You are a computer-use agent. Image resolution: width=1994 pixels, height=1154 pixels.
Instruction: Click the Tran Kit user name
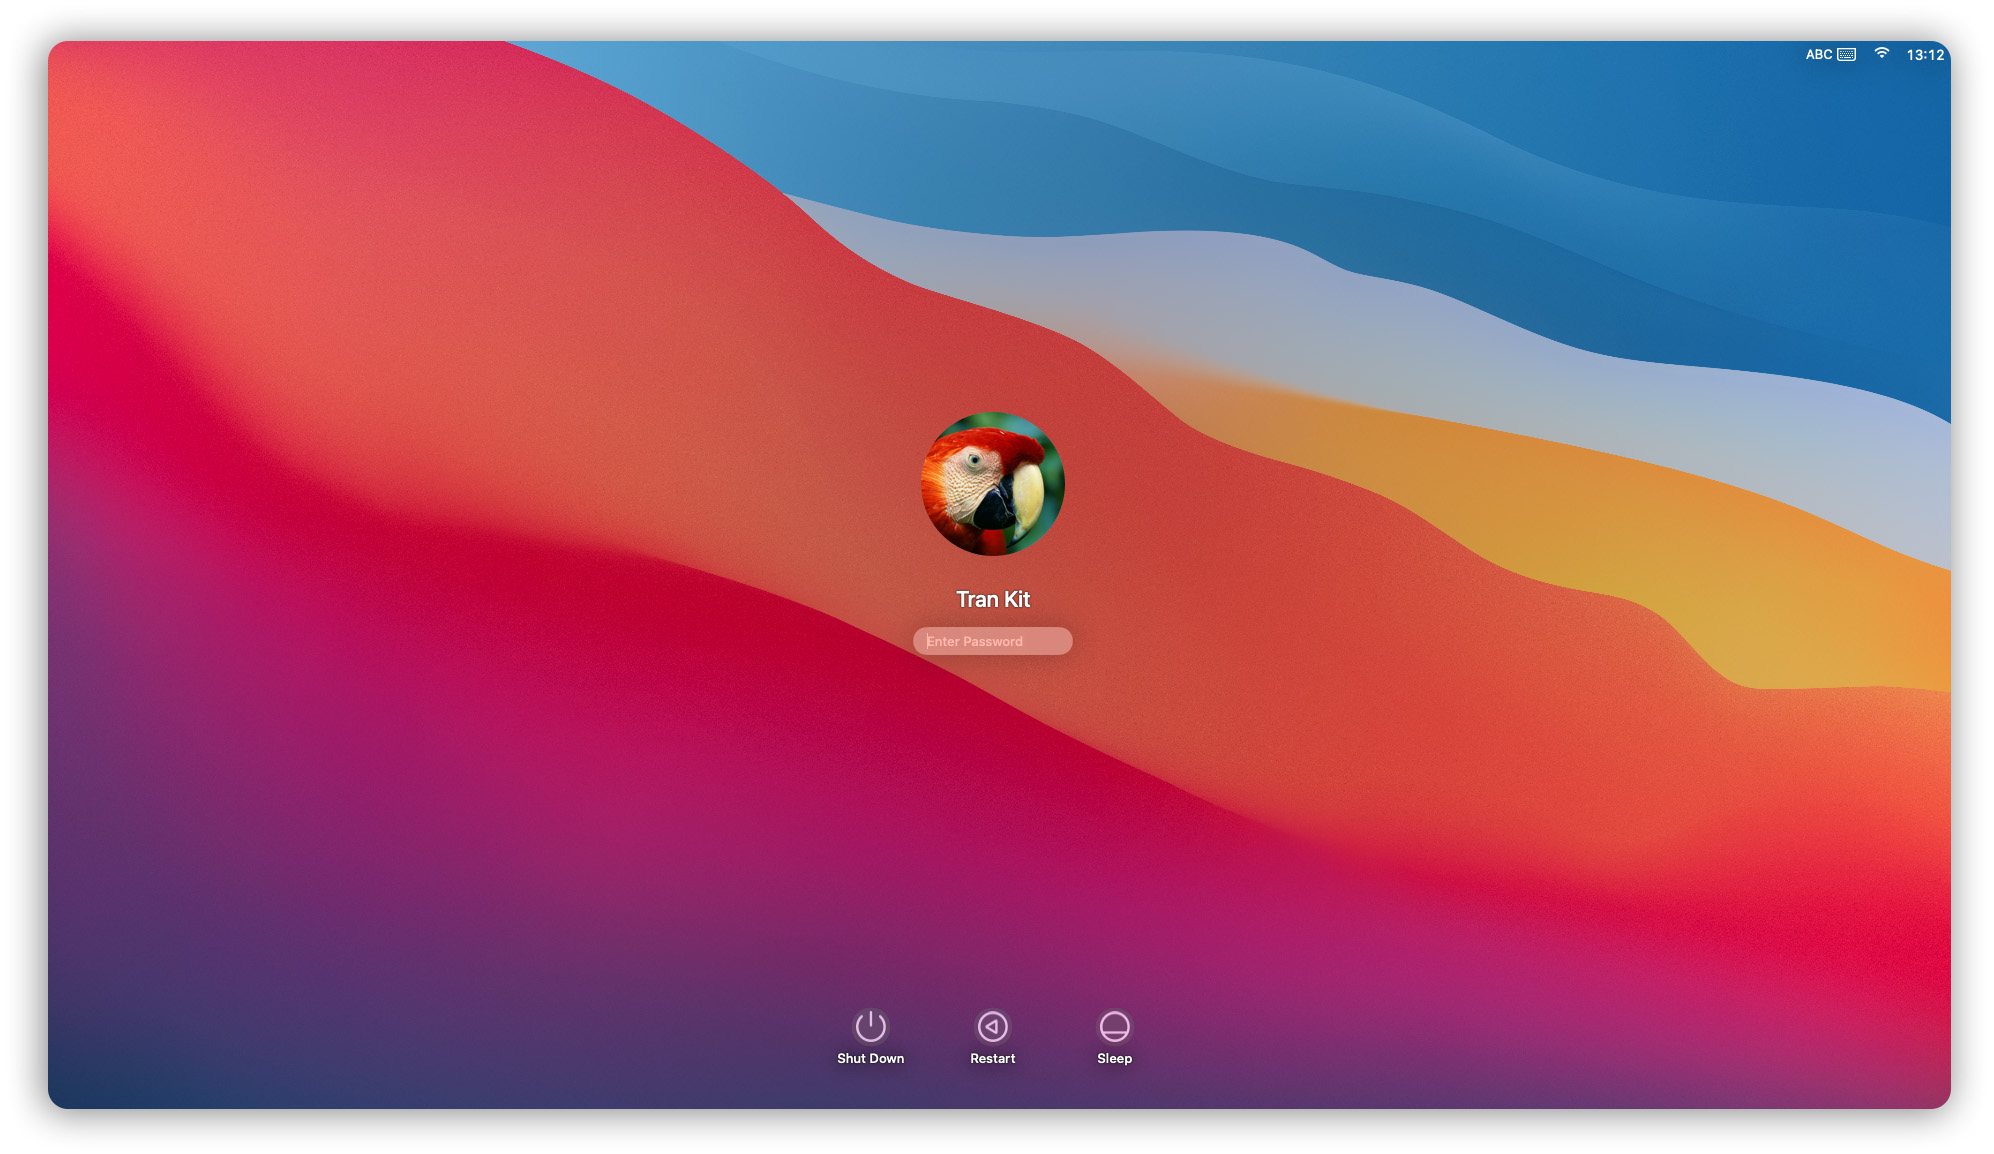point(992,599)
